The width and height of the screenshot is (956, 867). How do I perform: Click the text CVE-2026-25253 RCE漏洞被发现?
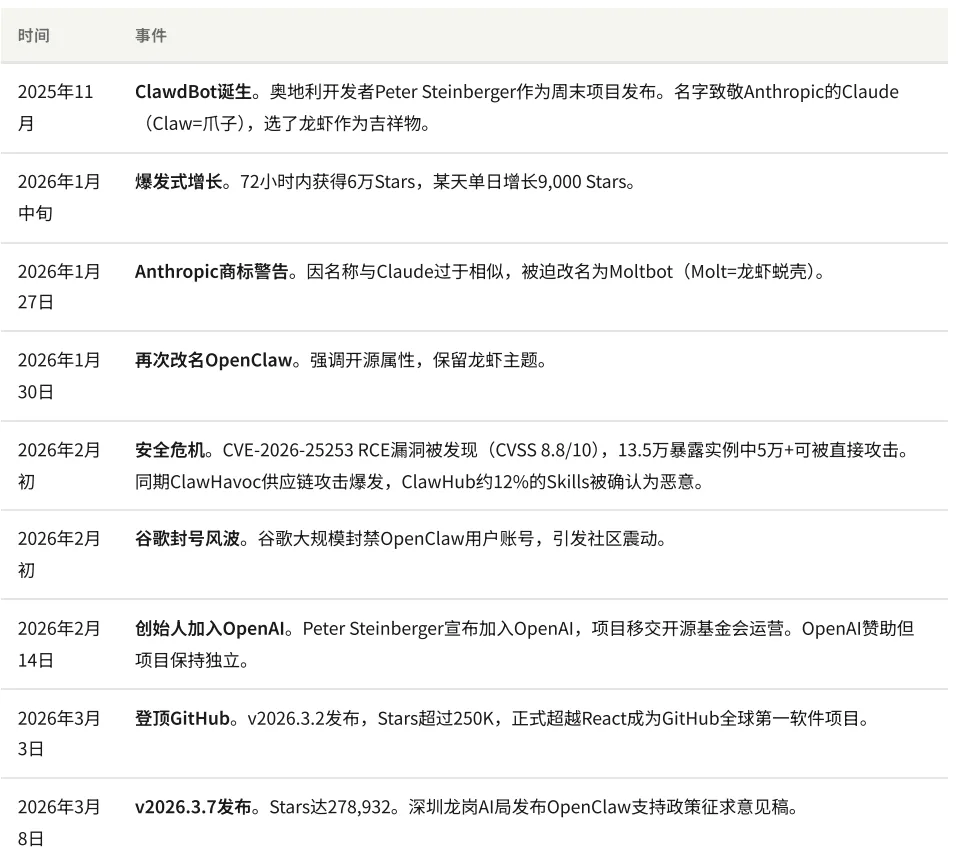tap(350, 450)
